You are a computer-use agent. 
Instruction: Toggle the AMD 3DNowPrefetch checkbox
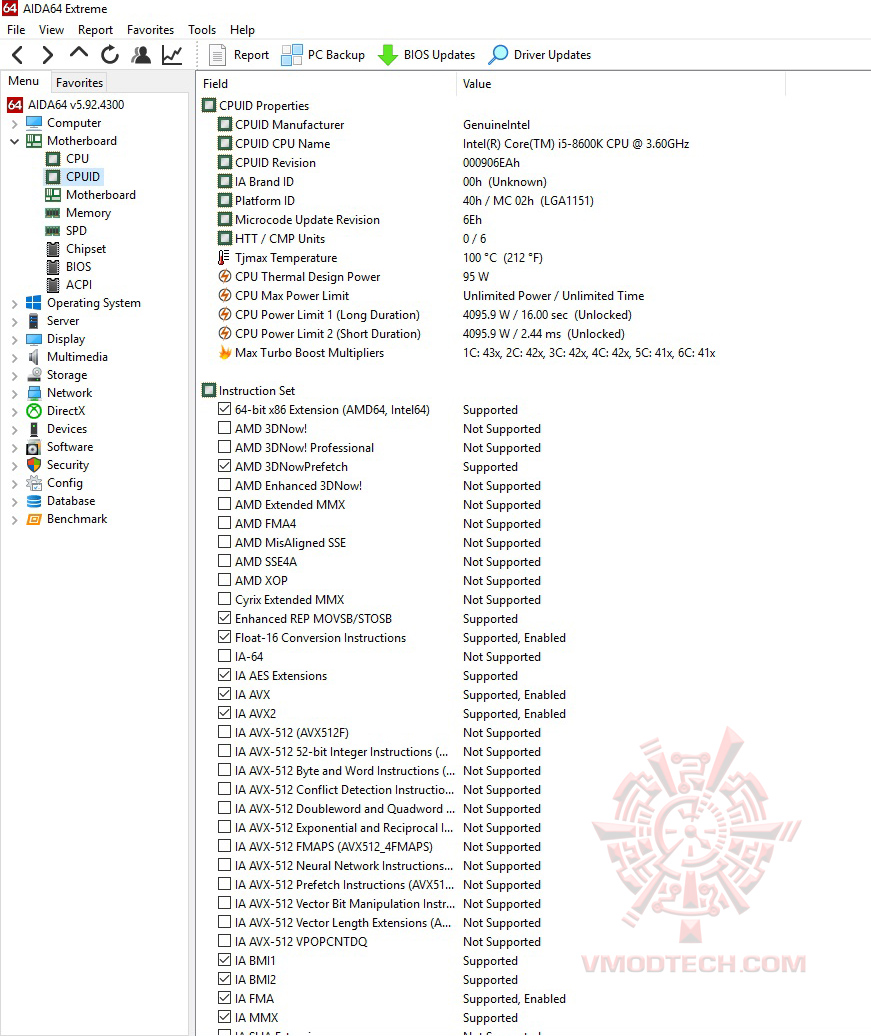click(x=225, y=466)
